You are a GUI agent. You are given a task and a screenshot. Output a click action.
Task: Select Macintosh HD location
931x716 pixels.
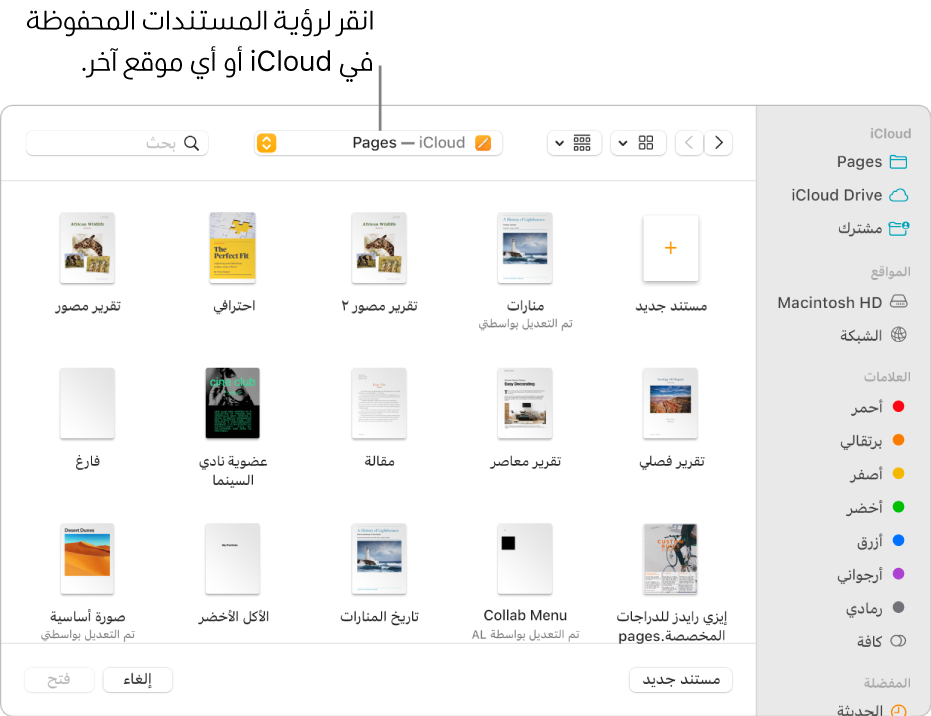click(x=843, y=302)
